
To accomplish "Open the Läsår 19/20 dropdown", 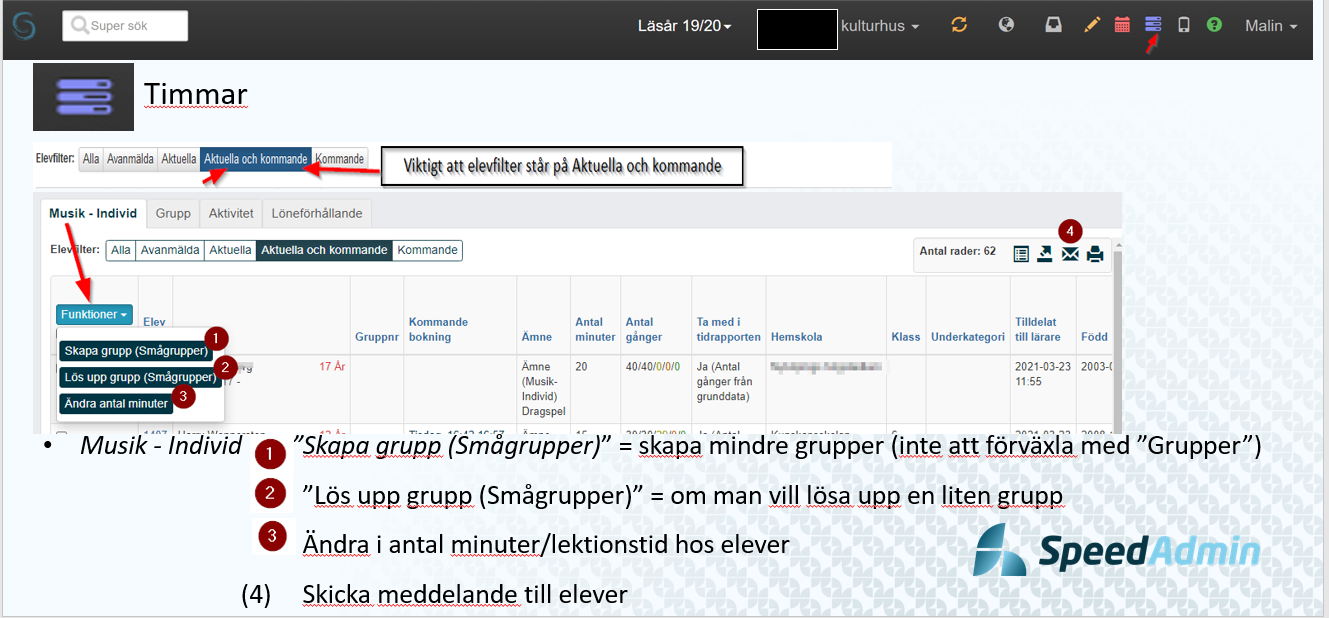I will (x=684, y=26).
